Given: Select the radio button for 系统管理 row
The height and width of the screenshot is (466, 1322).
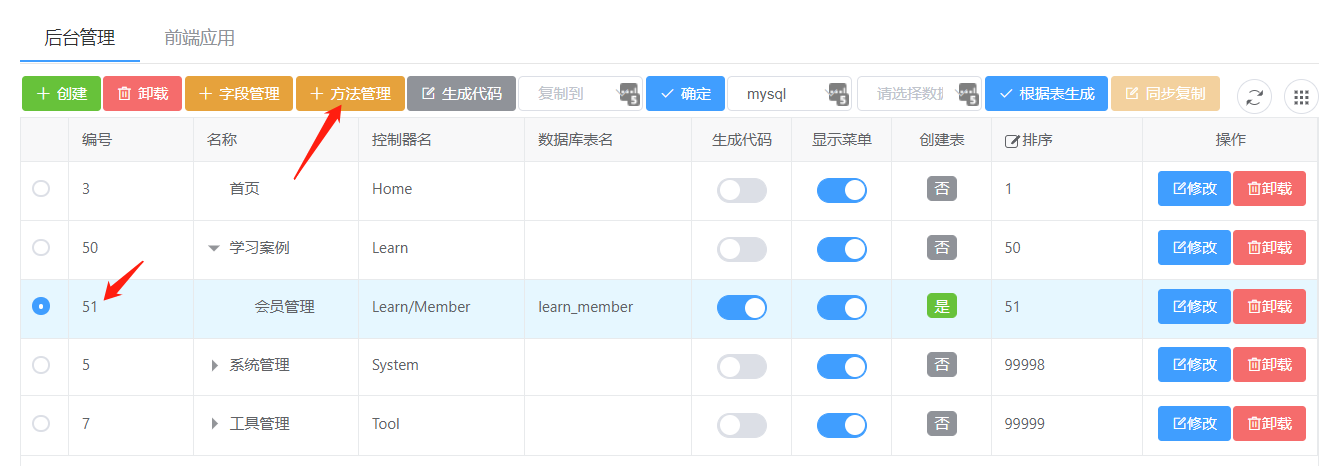Looking at the screenshot, I should [41, 365].
